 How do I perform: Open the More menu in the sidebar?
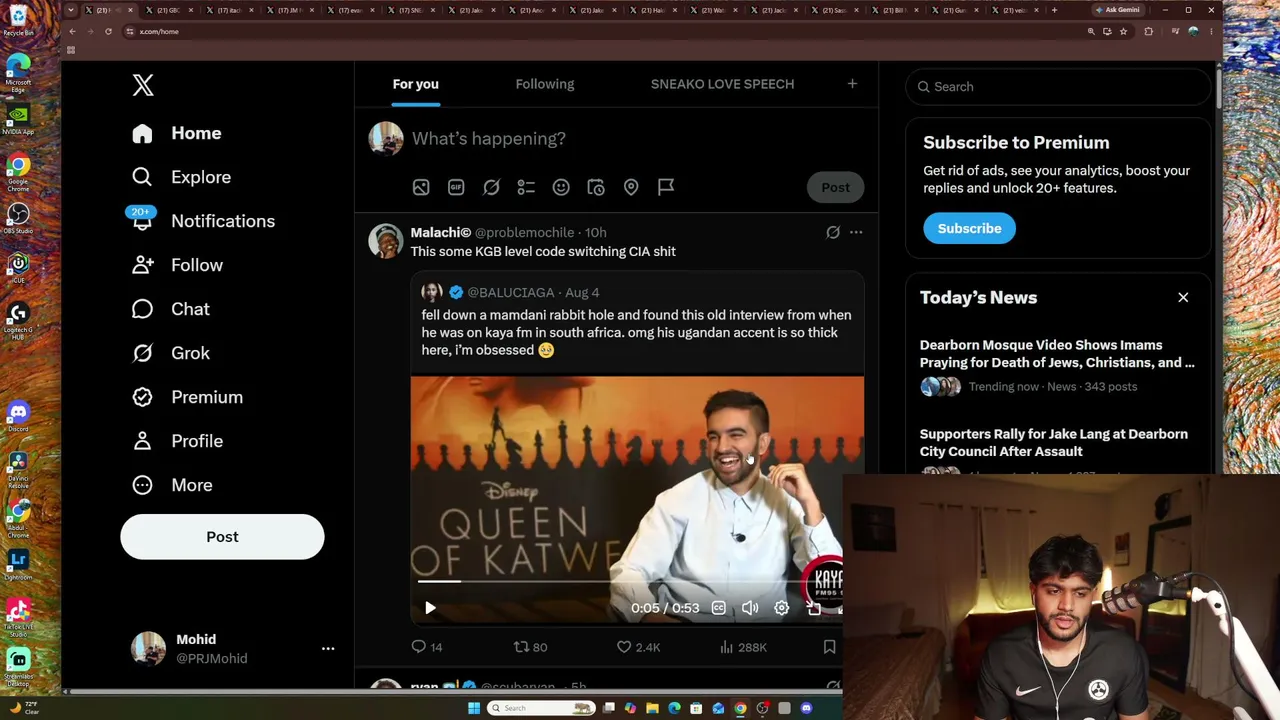[x=172, y=485]
